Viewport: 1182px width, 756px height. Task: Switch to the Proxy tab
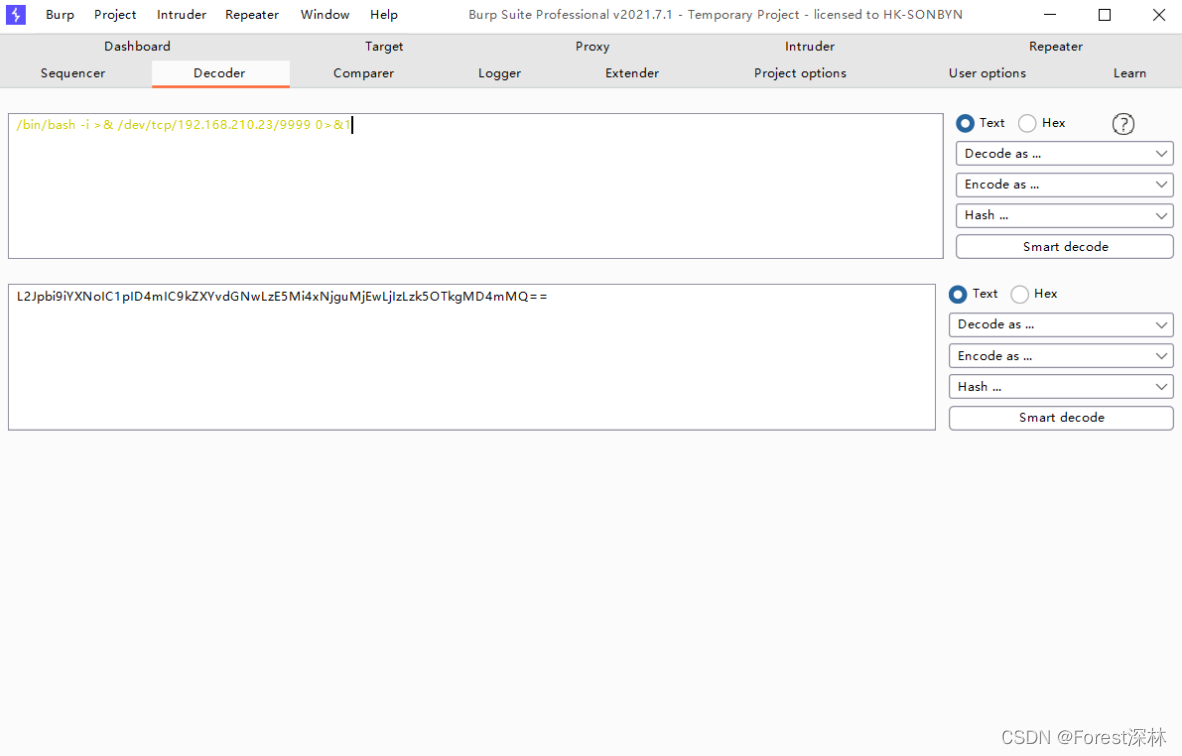(x=592, y=46)
